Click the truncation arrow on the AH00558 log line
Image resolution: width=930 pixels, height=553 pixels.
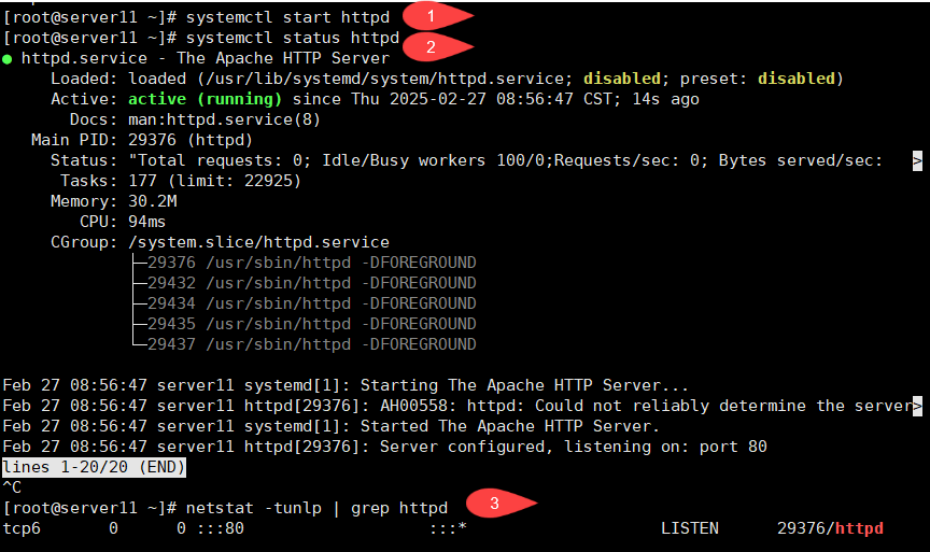pyautogui.click(x=917, y=406)
